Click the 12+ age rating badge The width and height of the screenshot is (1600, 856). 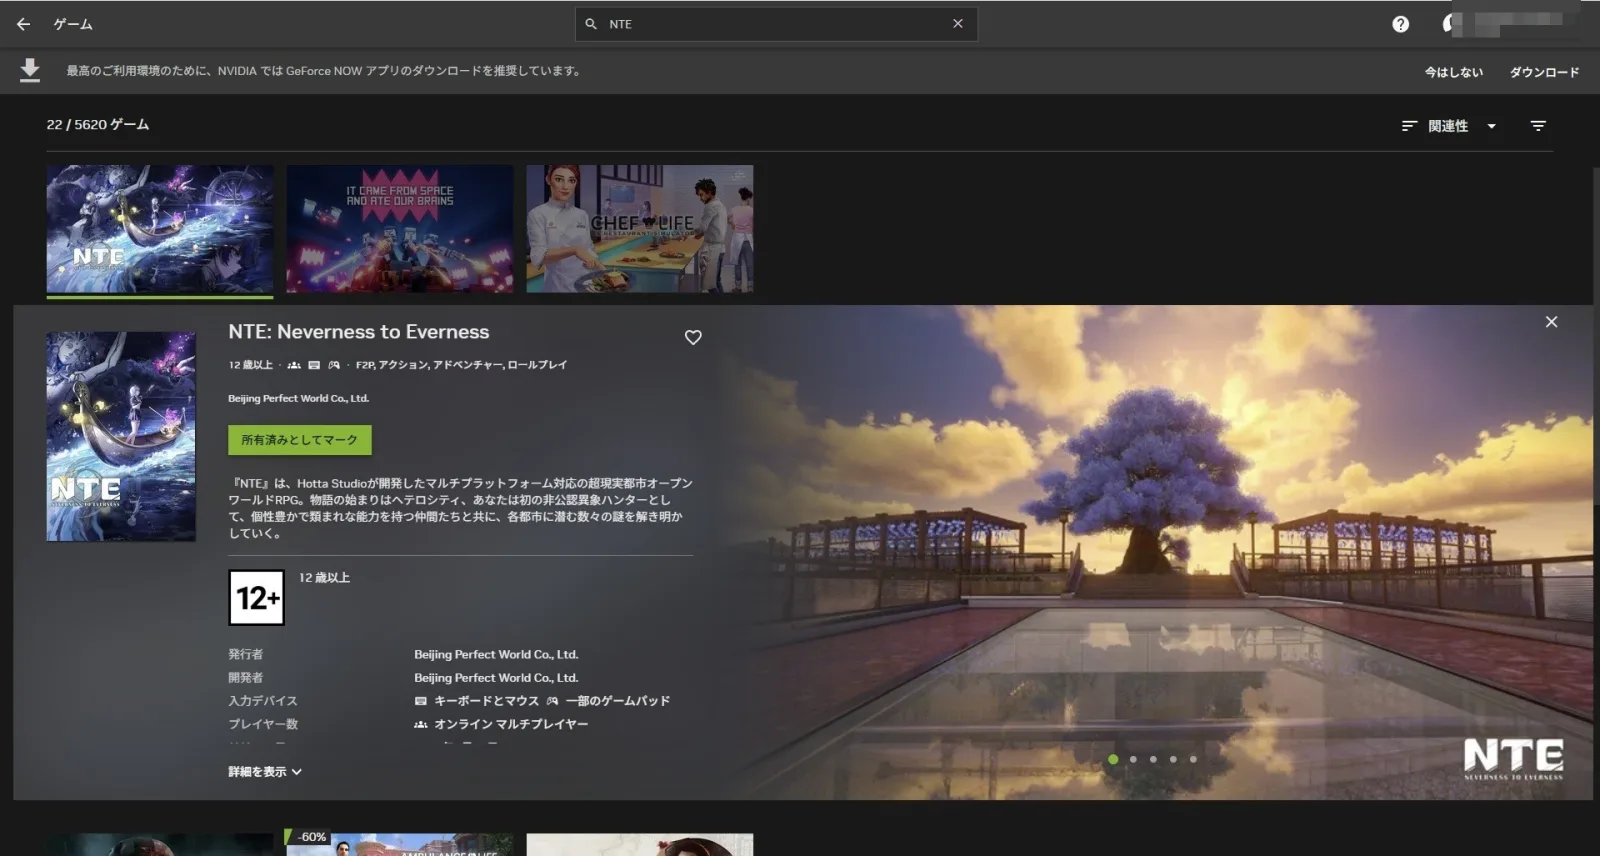[257, 598]
